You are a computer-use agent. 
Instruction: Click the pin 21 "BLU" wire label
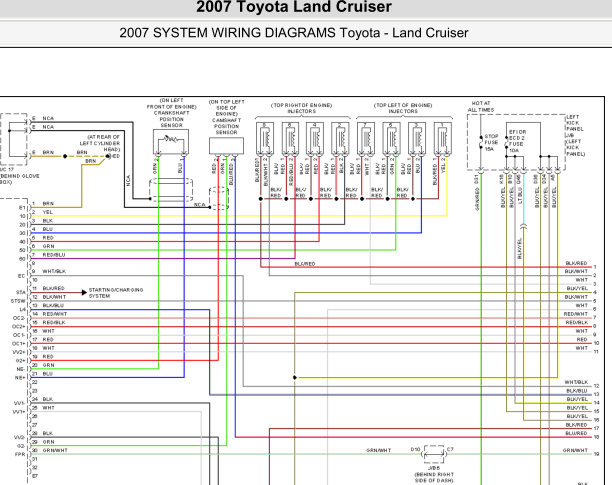47,374
